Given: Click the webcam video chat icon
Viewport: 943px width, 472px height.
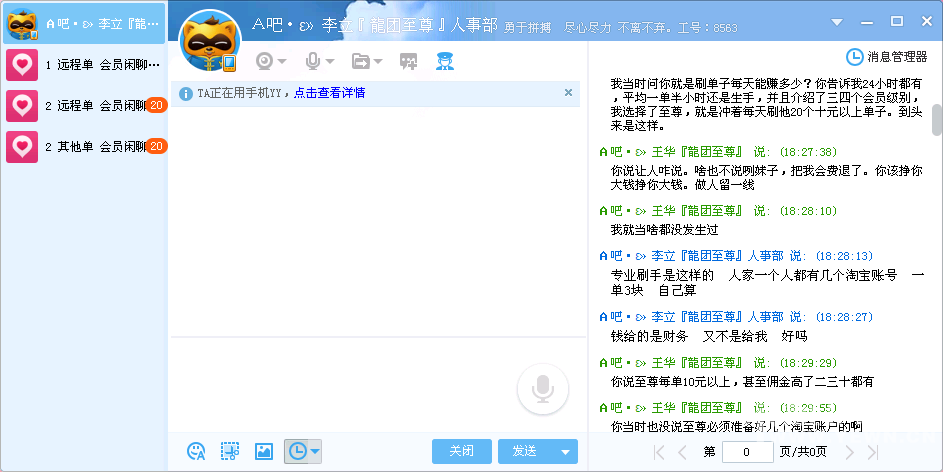Looking at the screenshot, I should 264,61.
